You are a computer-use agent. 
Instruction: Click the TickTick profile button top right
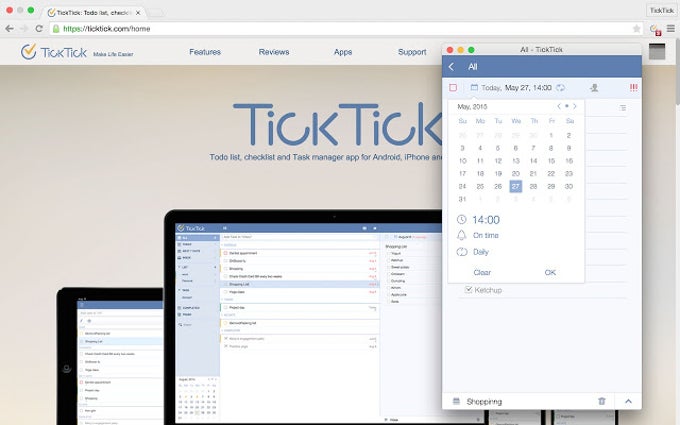tap(661, 10)
